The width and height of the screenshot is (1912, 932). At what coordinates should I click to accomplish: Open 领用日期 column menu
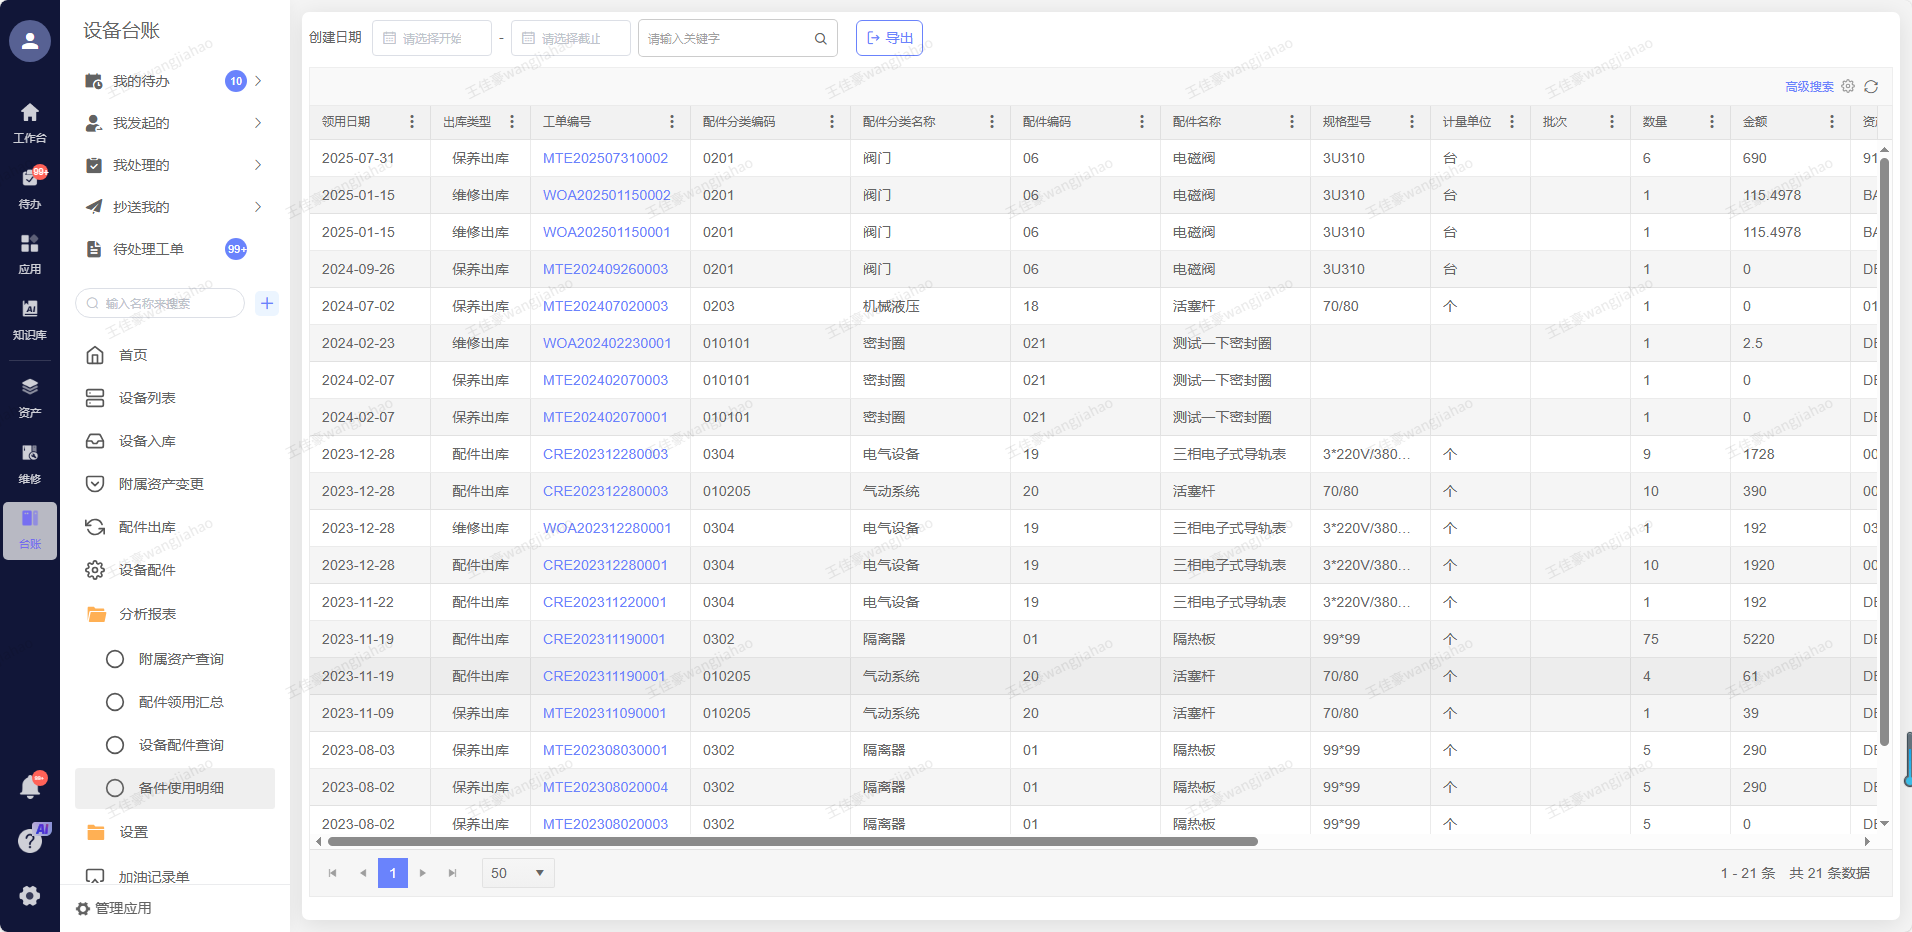[411, 122]
